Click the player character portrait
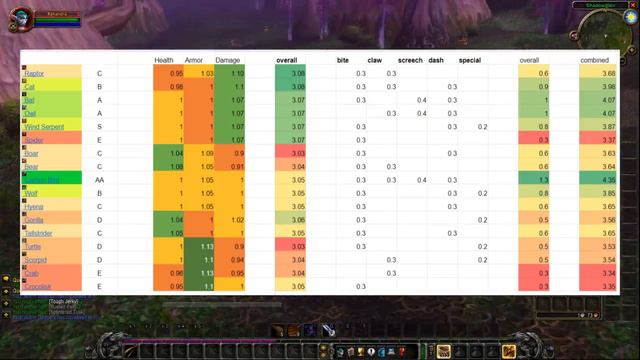 tap(20, 20)
